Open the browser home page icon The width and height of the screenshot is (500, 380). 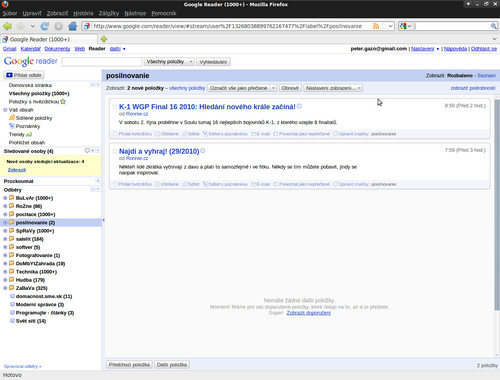[x=72, y=26]
